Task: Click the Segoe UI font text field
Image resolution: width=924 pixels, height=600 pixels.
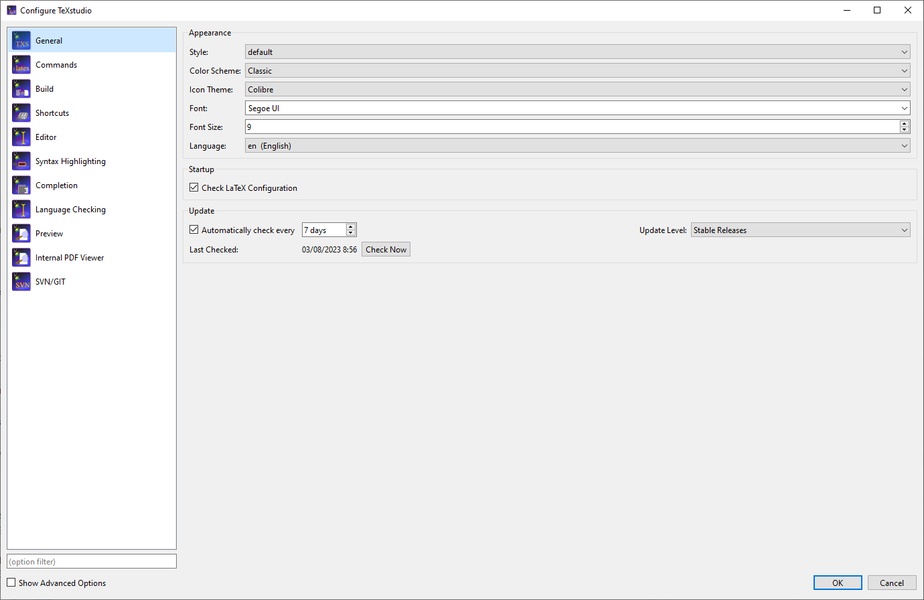Action: [572, 108]
